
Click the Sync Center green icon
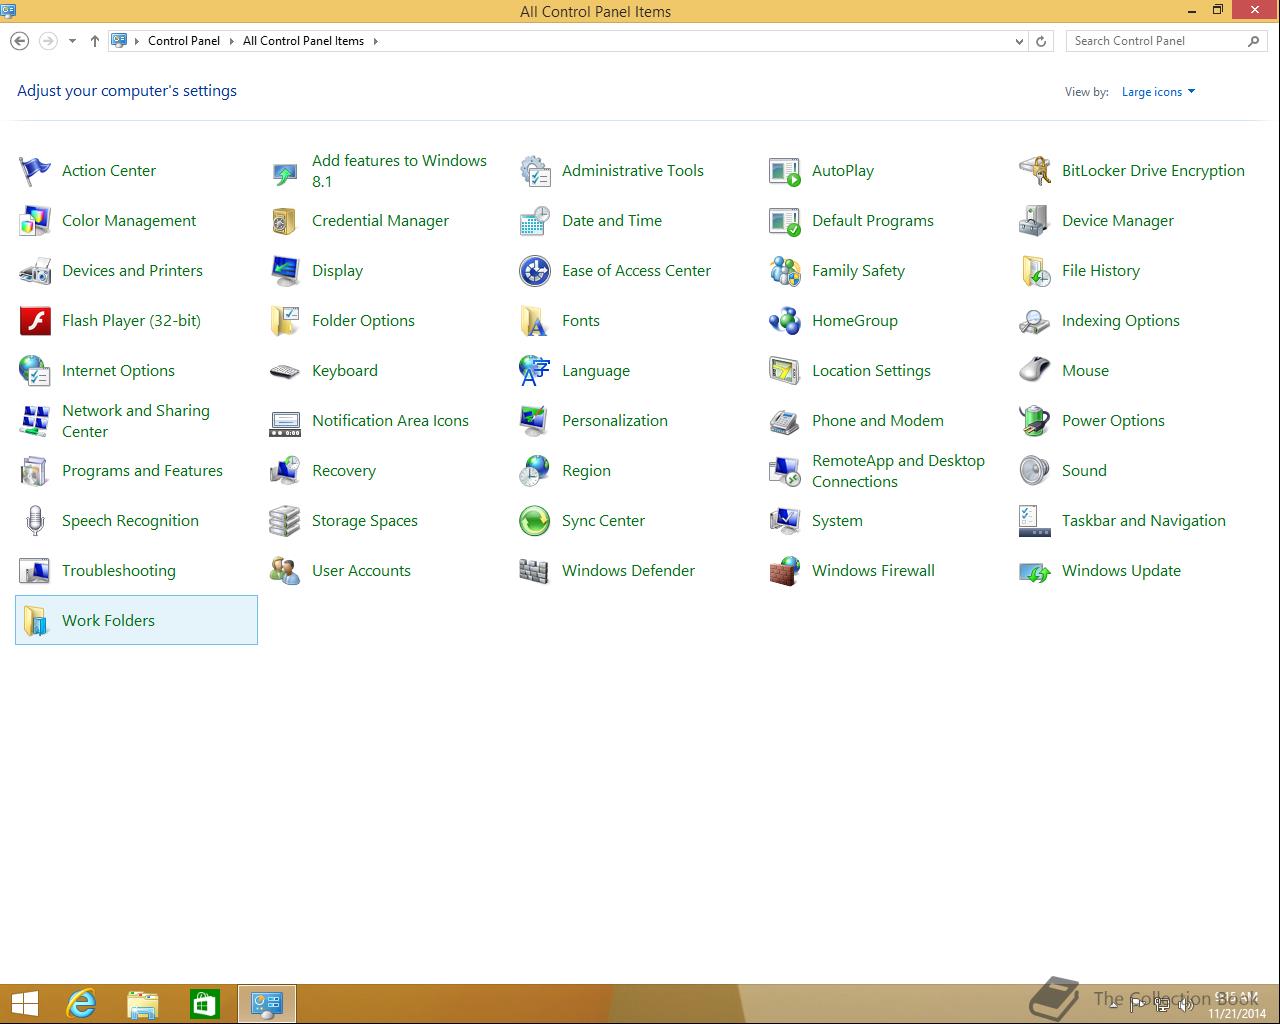[x=535, y=521]
